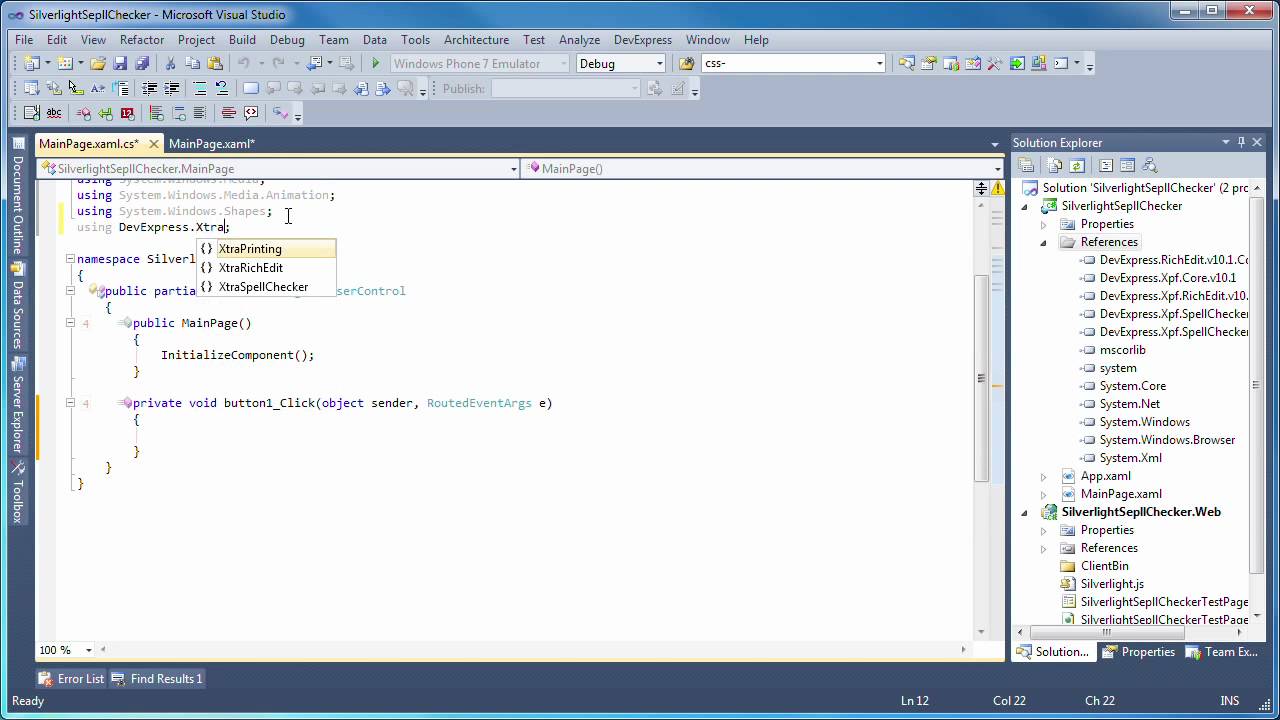
Task: Click the Solution Explorer Properties icon
Action: click(x=1027, y=165)
